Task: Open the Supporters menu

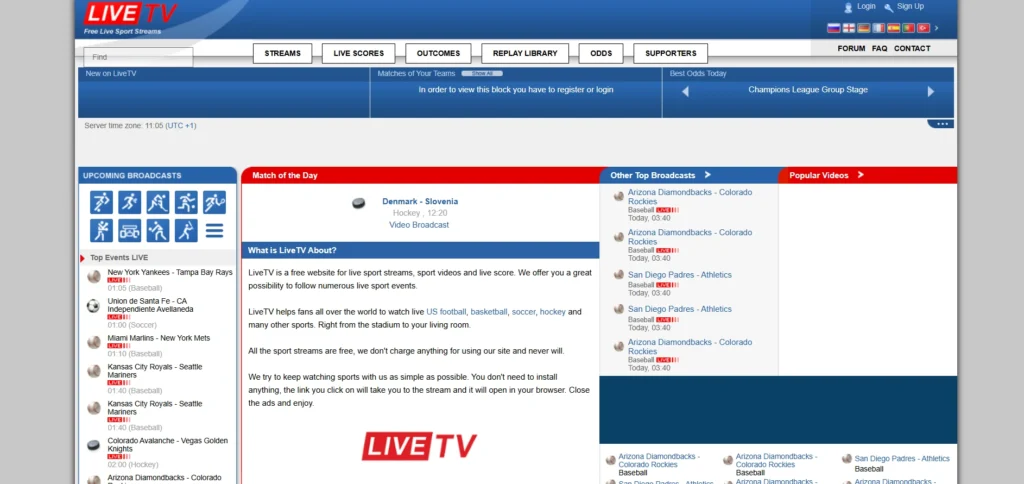Action: [x=671, y=54]
